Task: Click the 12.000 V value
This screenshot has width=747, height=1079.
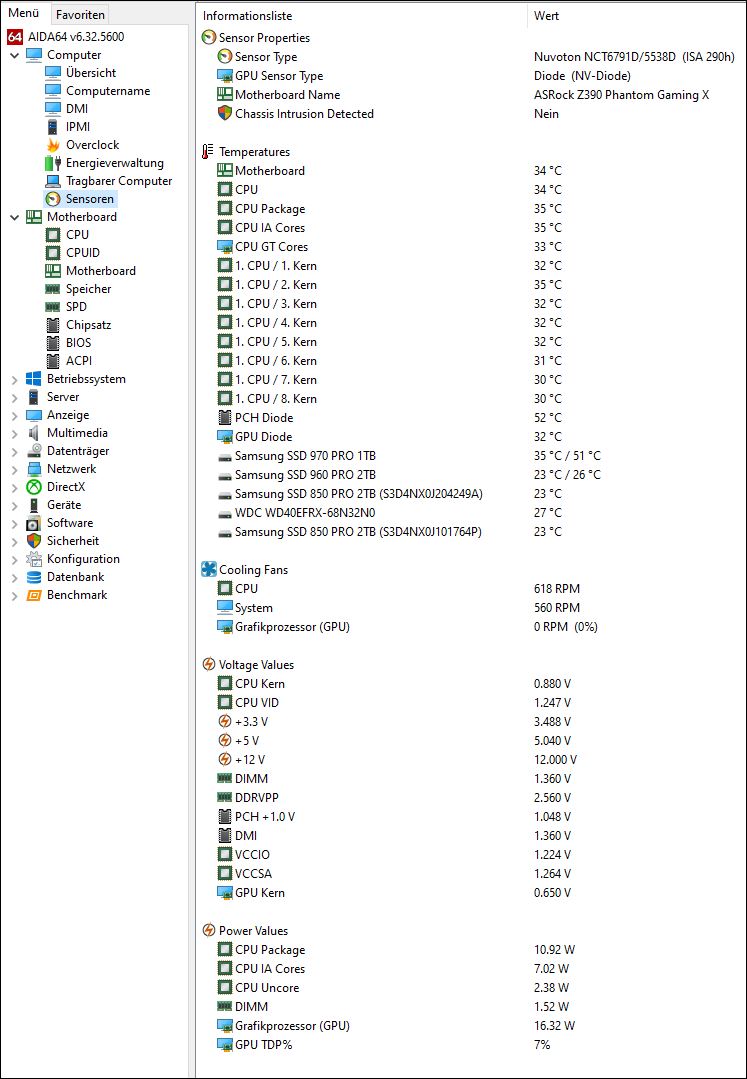Action: pos(555,760)
